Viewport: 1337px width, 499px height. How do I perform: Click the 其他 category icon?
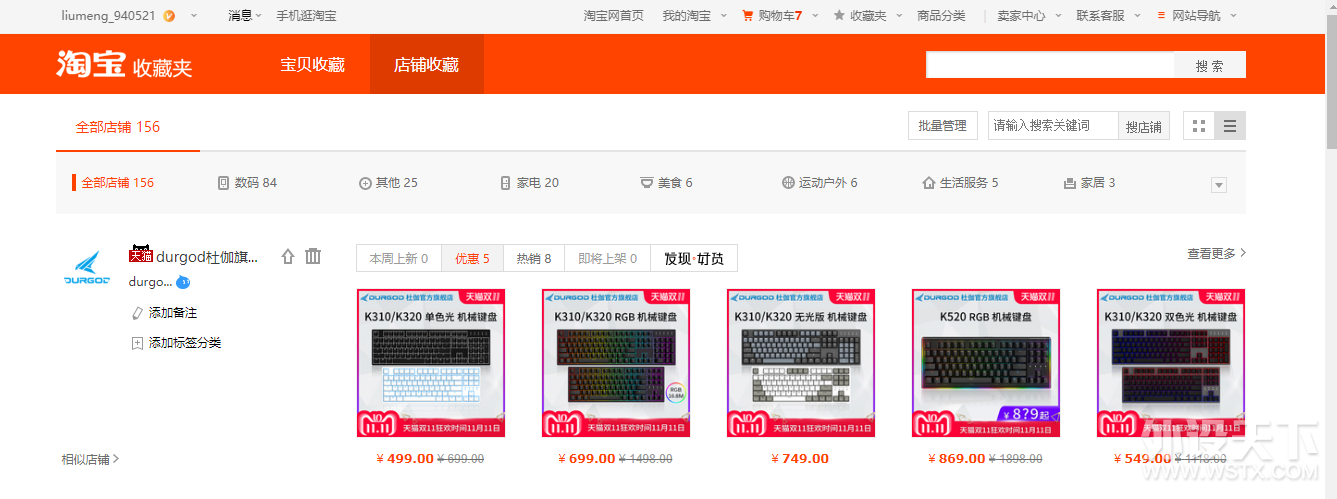(x=365, y=183)
